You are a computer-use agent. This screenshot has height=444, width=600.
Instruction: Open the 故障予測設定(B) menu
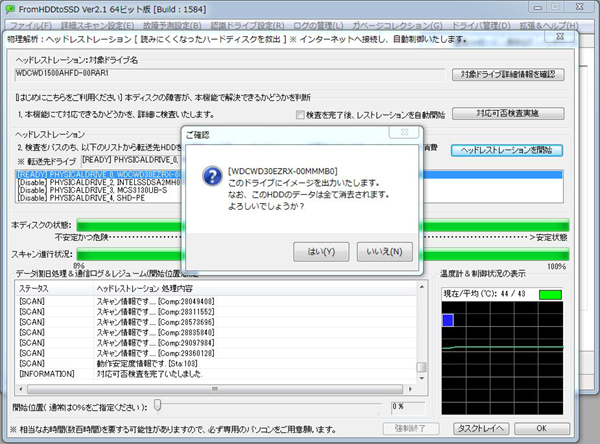(x=172, y=26)
